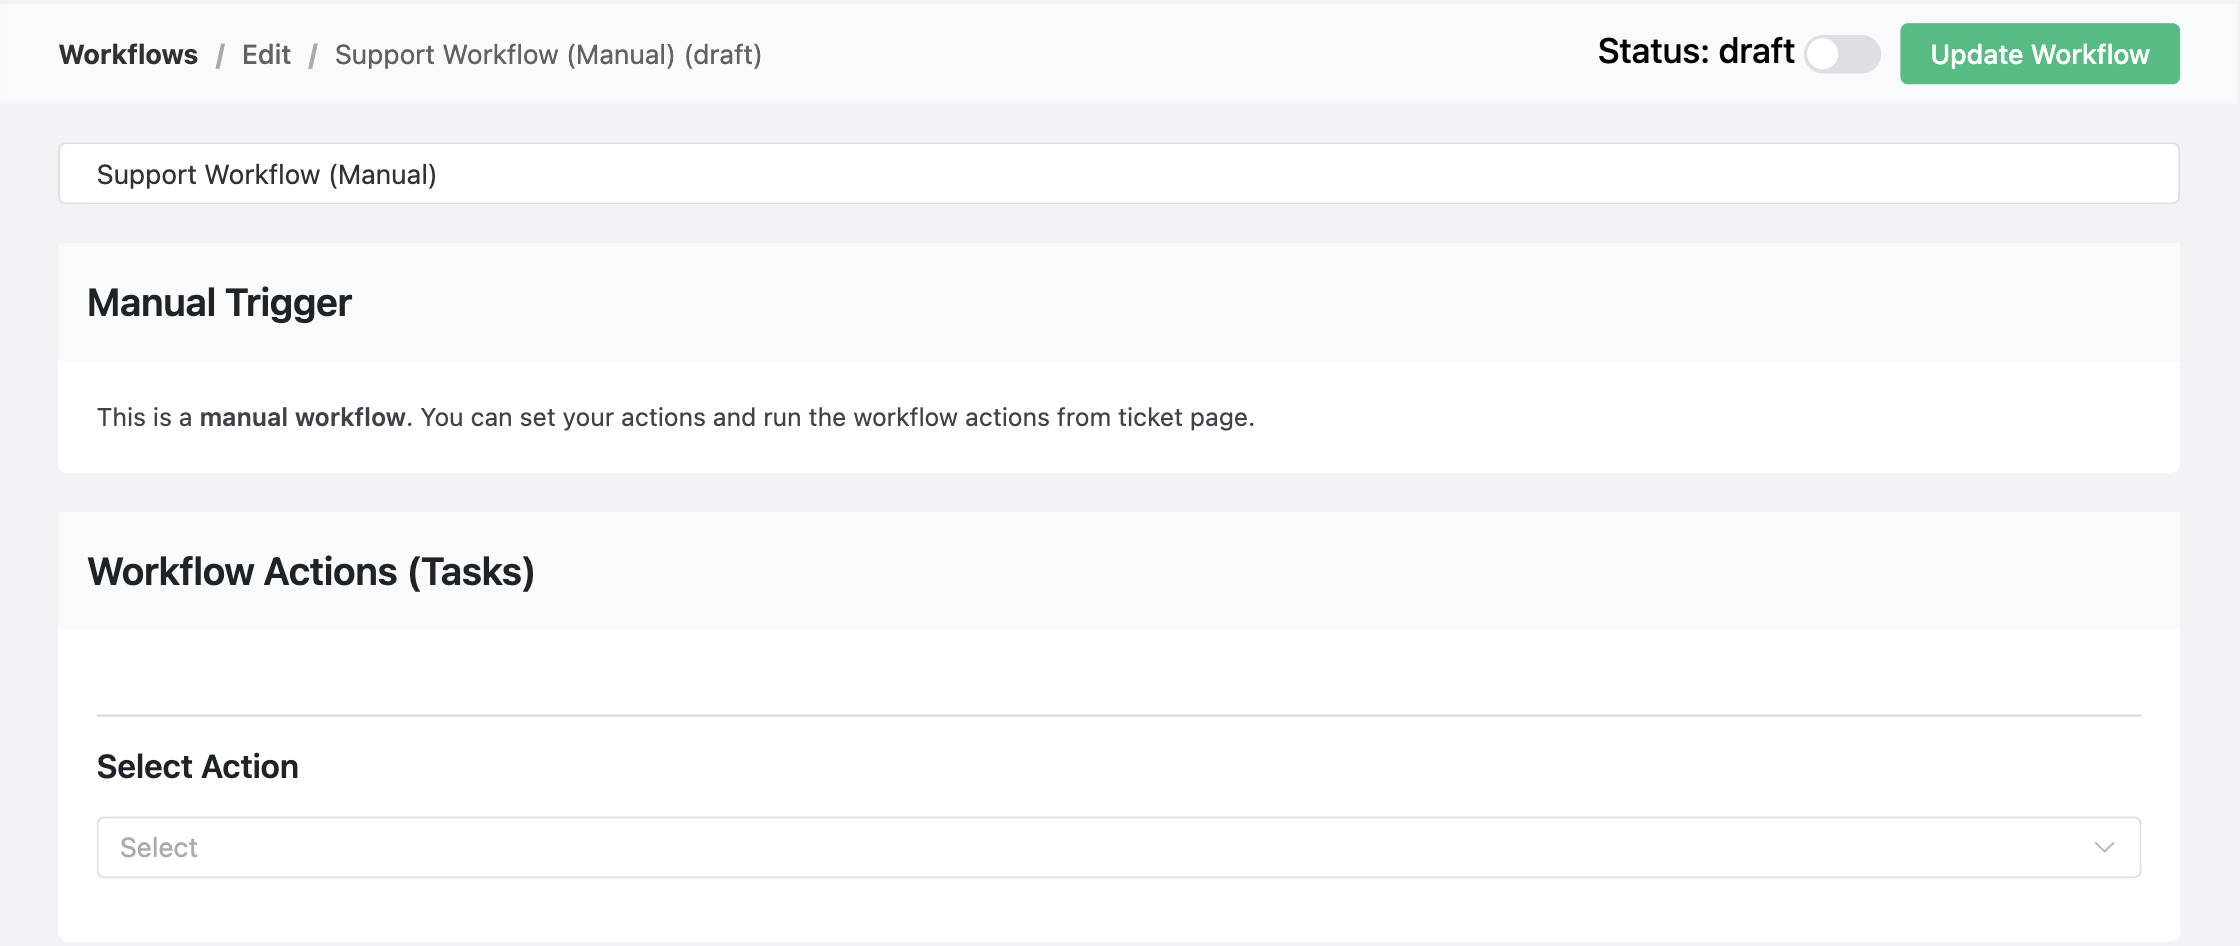
Task: Click the dropdown arrow on the Select box
Action: [x=2105, y=846]
